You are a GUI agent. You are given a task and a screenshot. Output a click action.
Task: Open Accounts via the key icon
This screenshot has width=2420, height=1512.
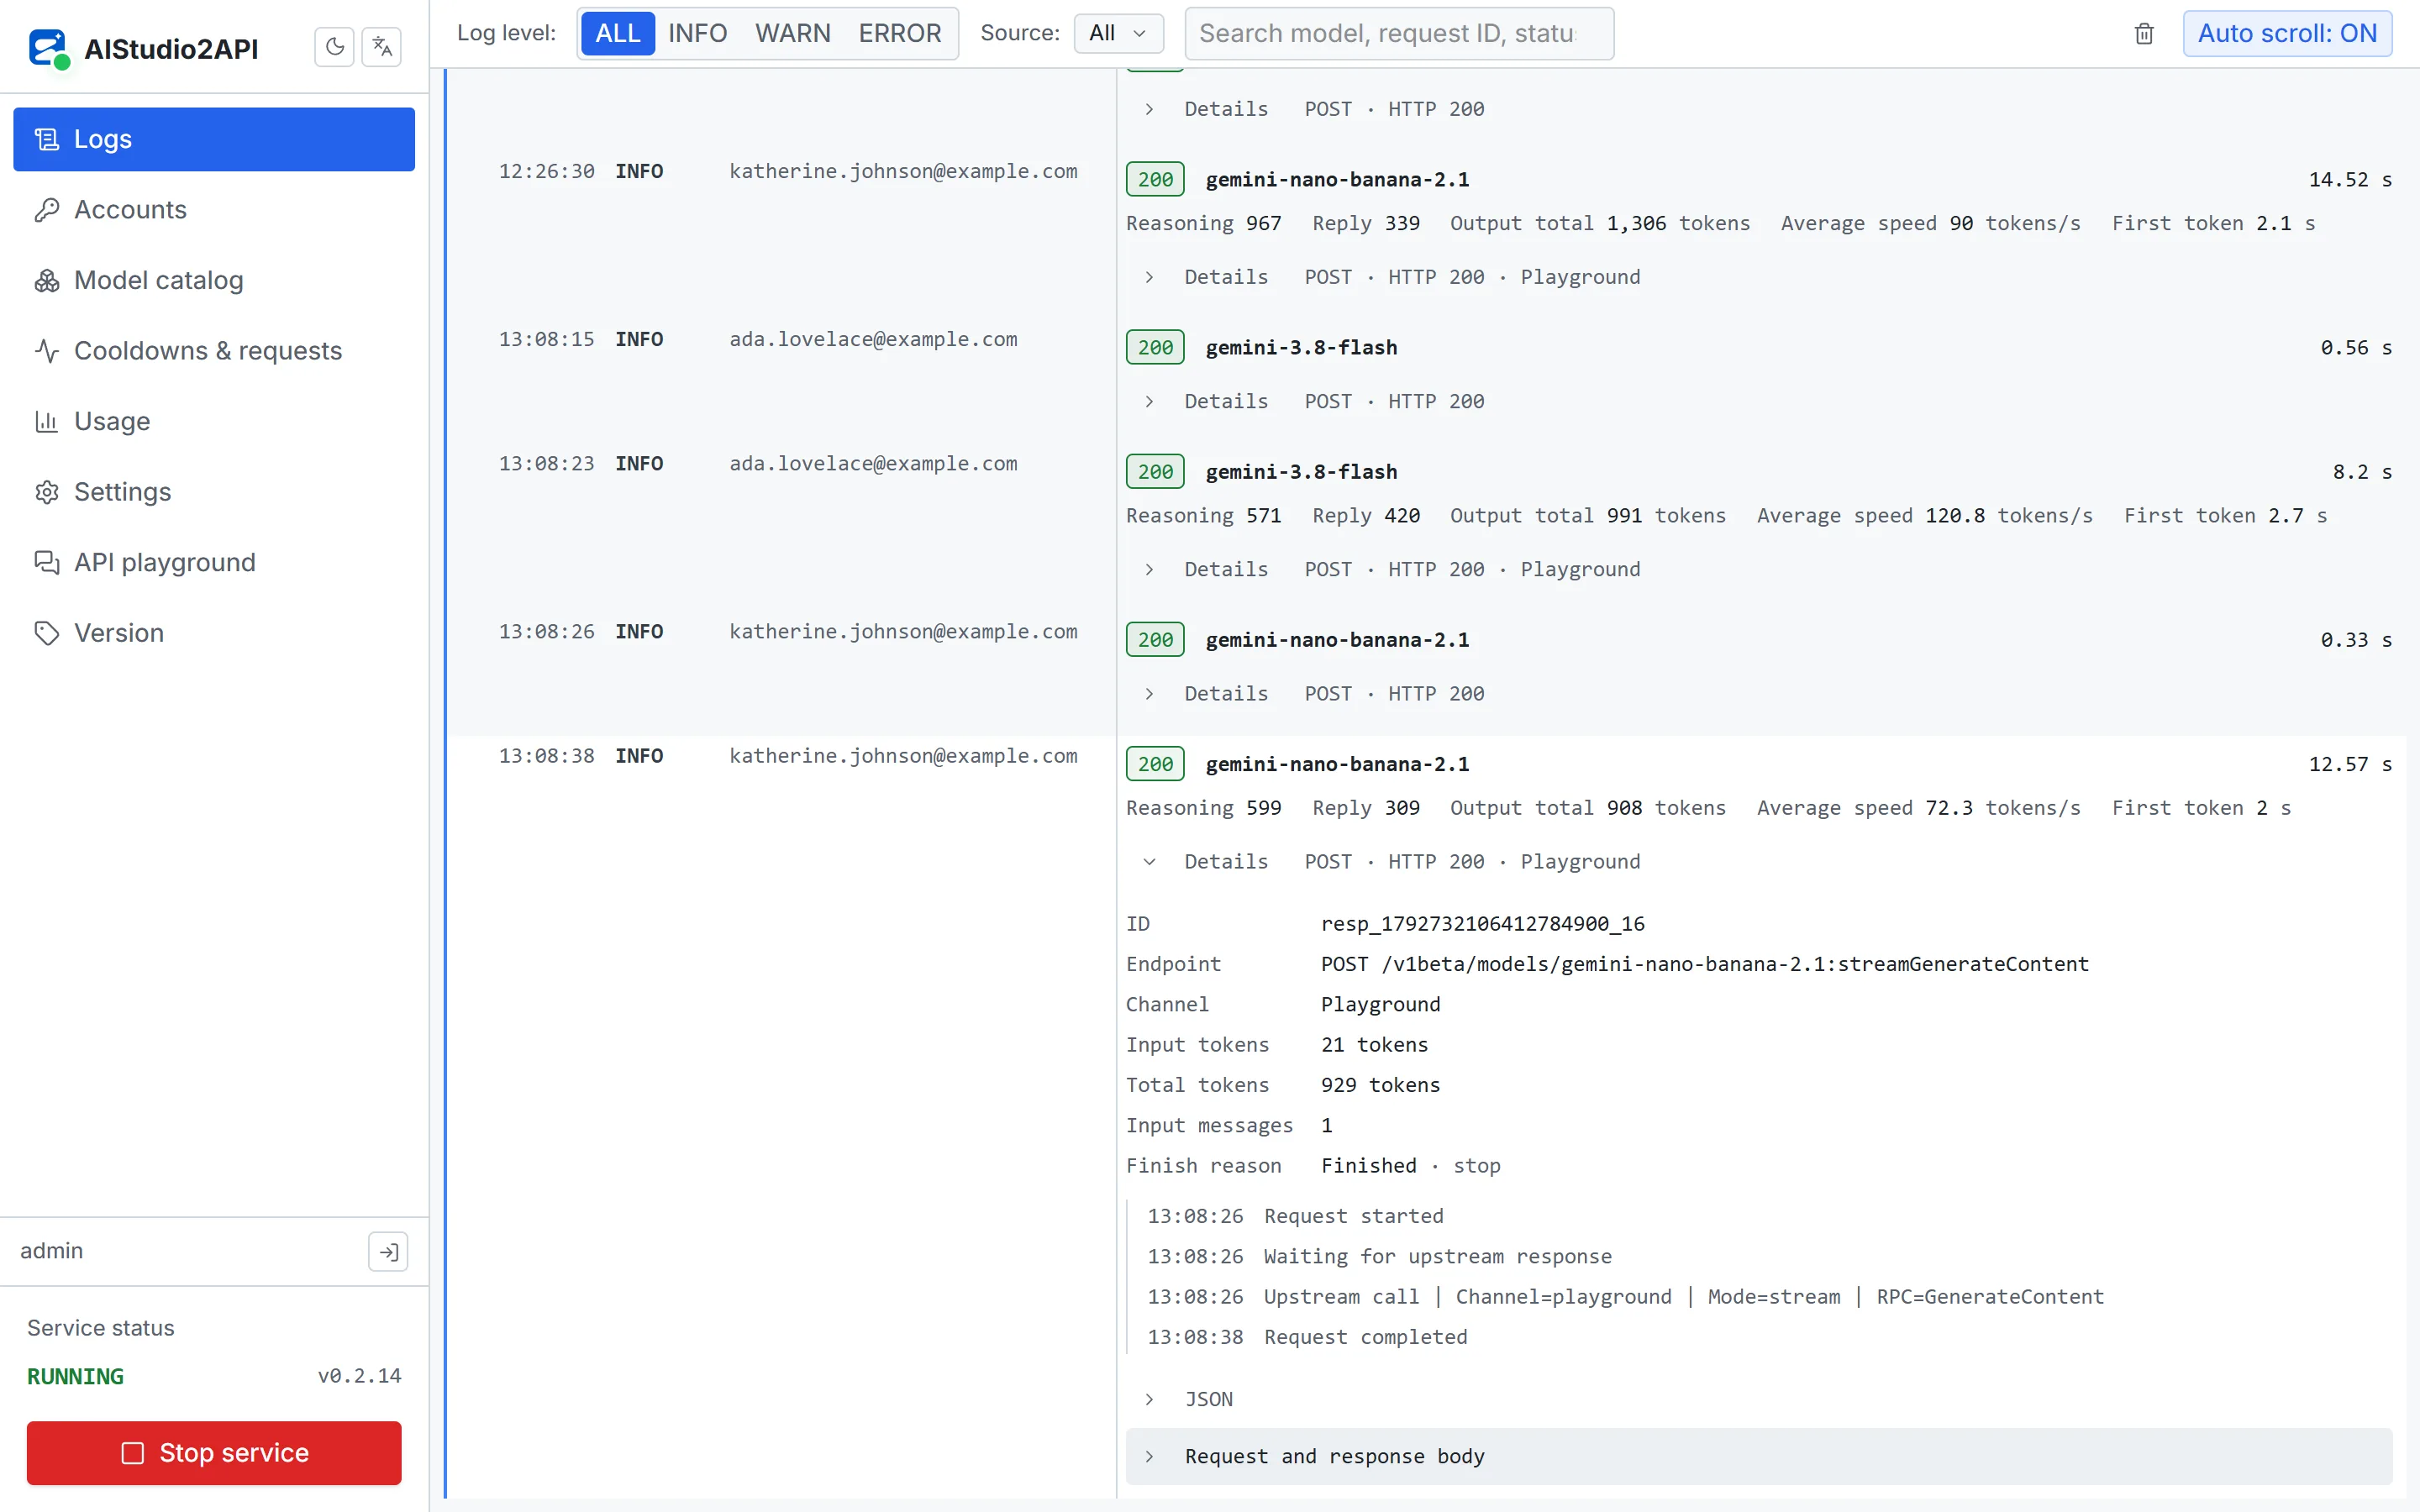tap(214, 210)
